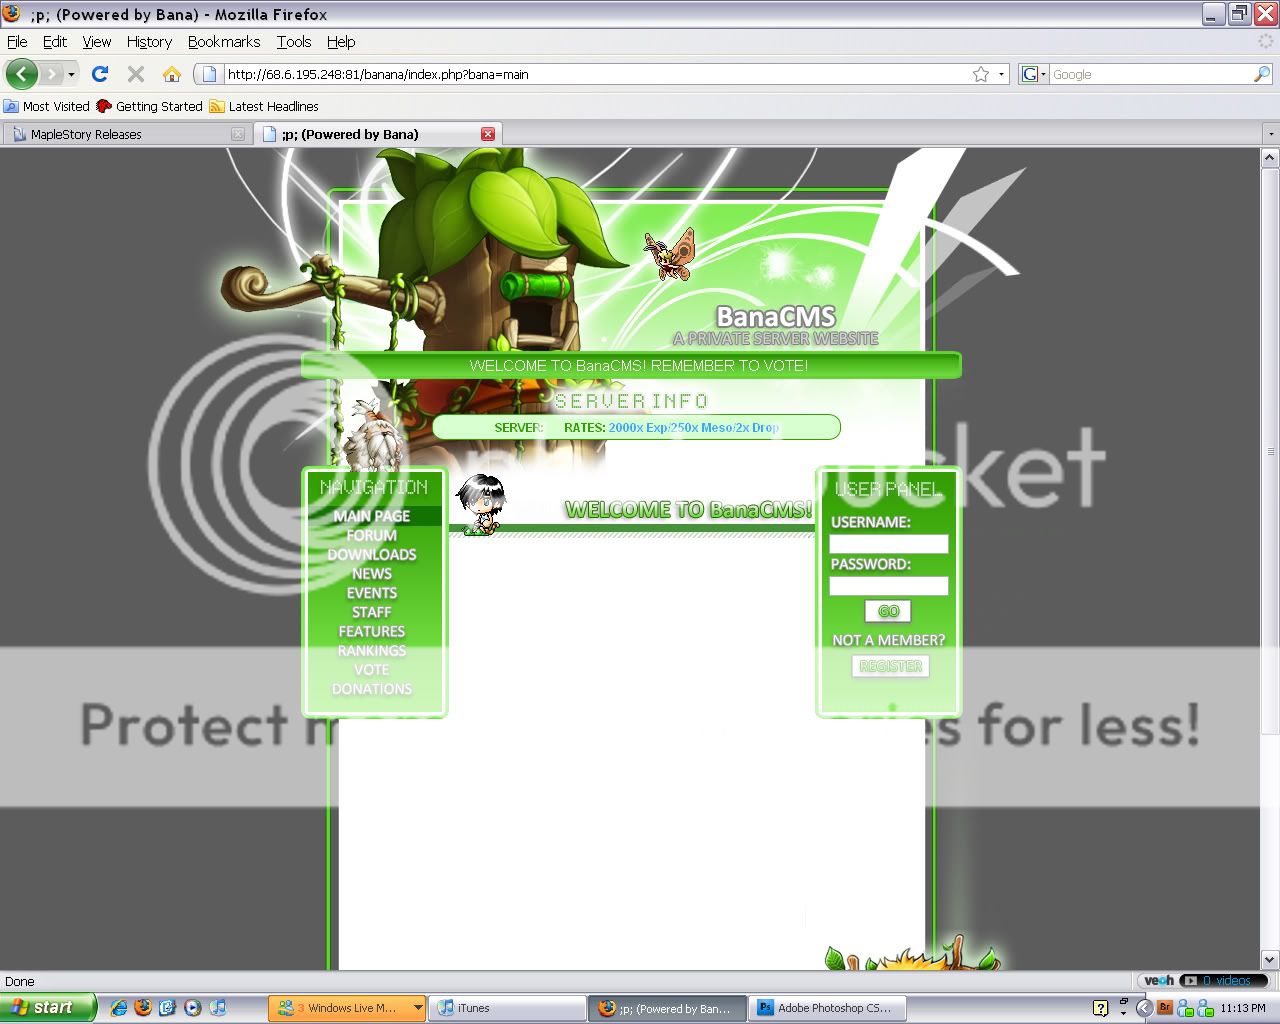
Task: Go to the Home page icon
Action: (x=172, y=74)
